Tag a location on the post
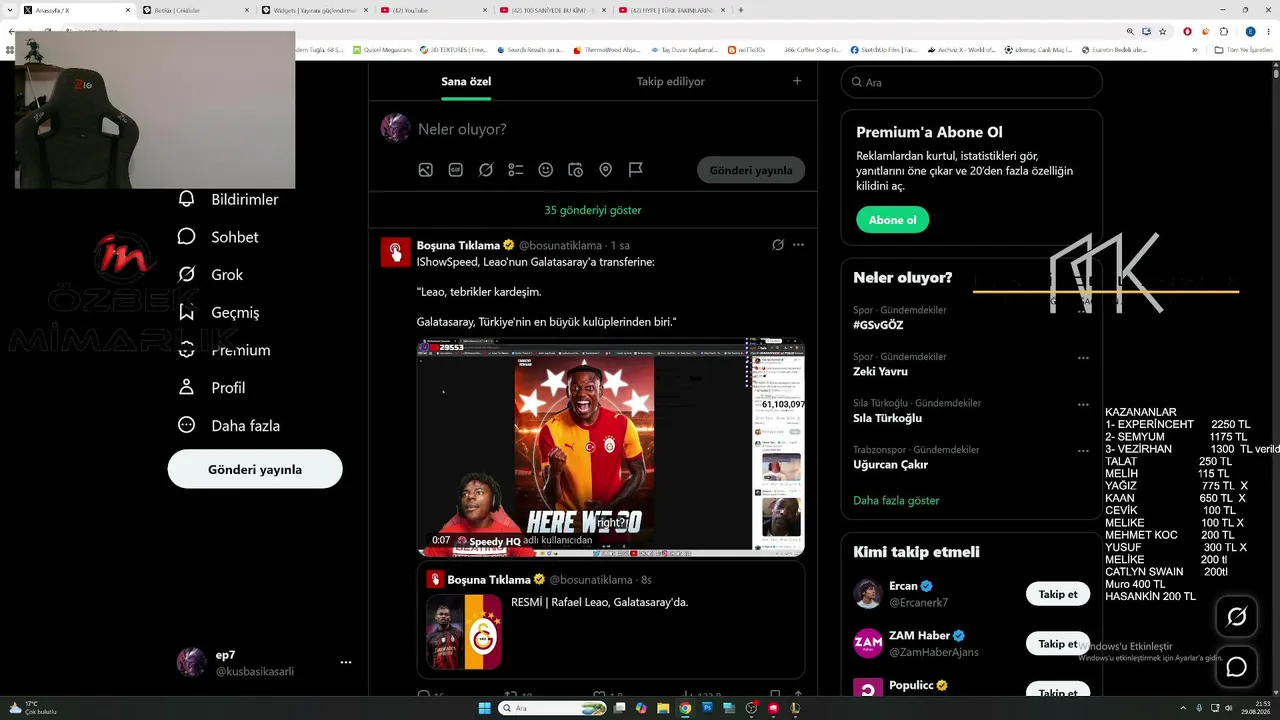Screen dimensions: 1280x720 (x=606, y=170)
